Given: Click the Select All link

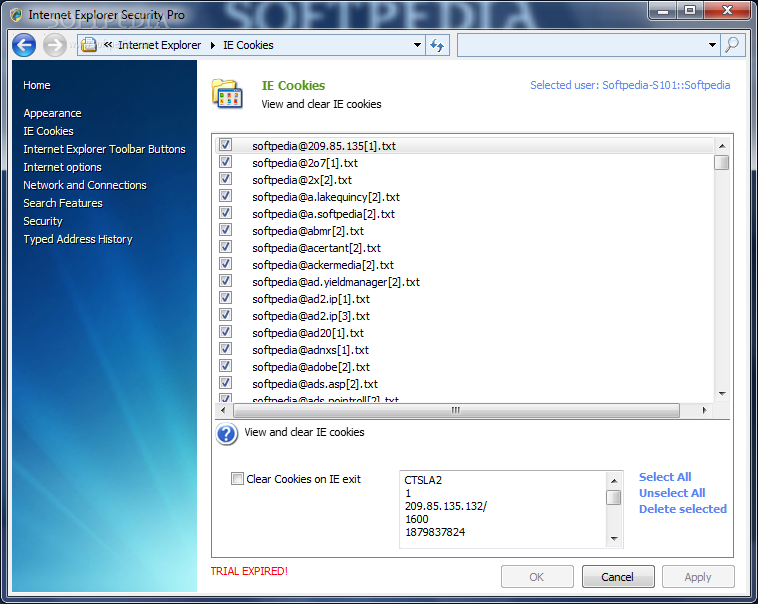Looking at the screenshot, I should pos(665,477).
